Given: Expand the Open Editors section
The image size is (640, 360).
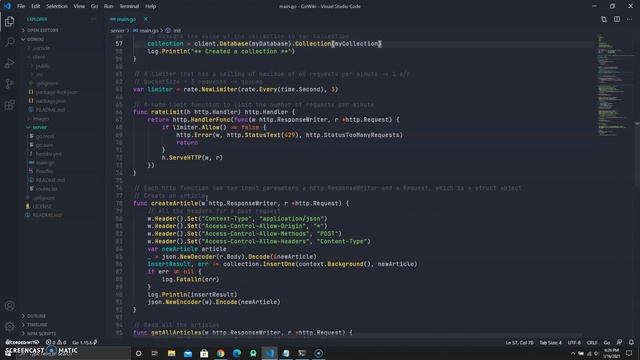Looking at the screenshot, I should [x=42, y=30].
